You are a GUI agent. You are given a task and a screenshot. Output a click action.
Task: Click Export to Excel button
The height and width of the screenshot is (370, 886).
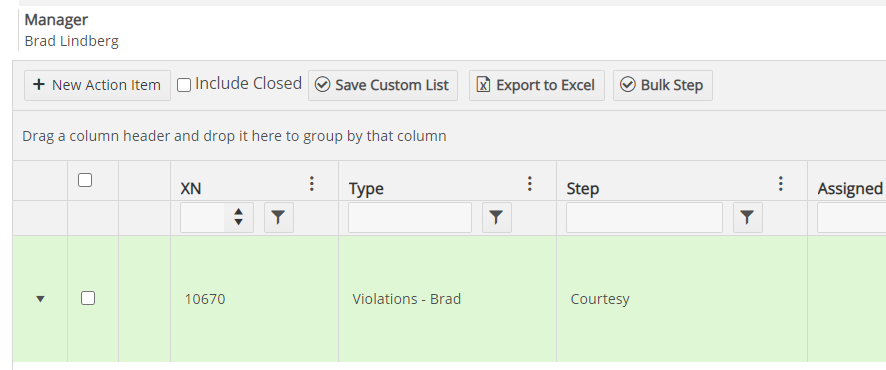(x=537, y=85)
